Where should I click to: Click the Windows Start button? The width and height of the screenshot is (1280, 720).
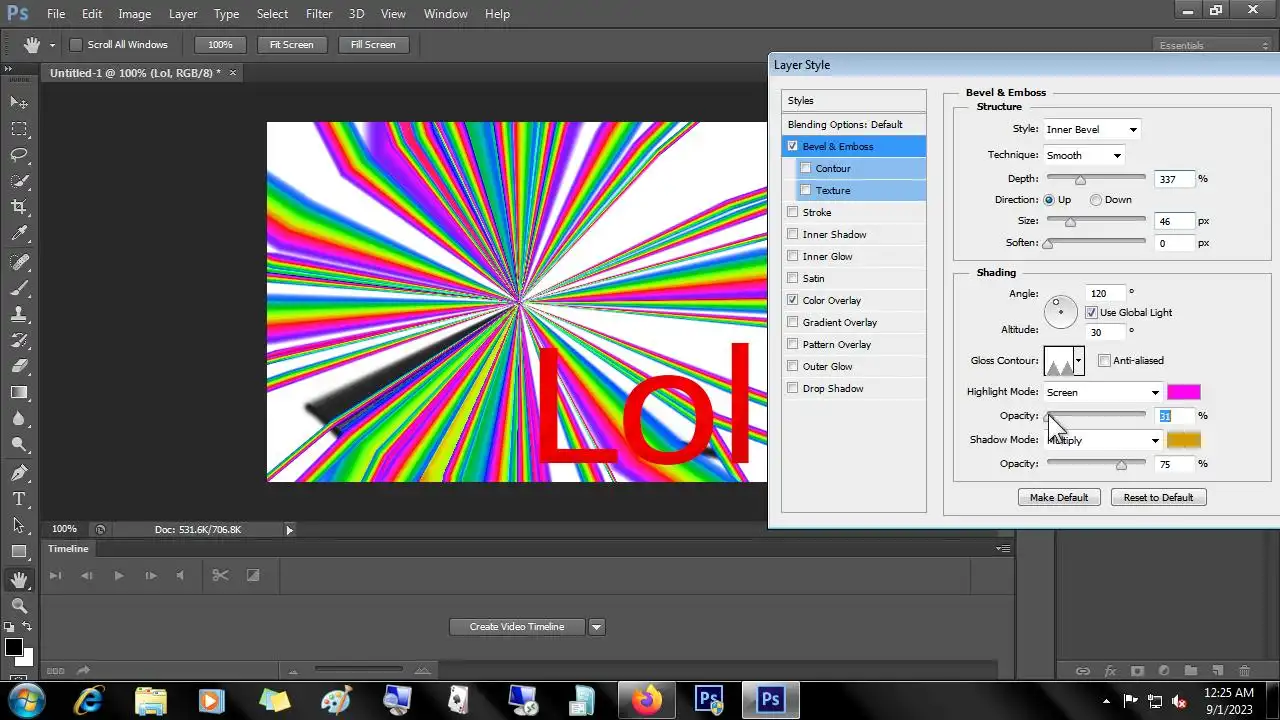[x=24, y=699]
